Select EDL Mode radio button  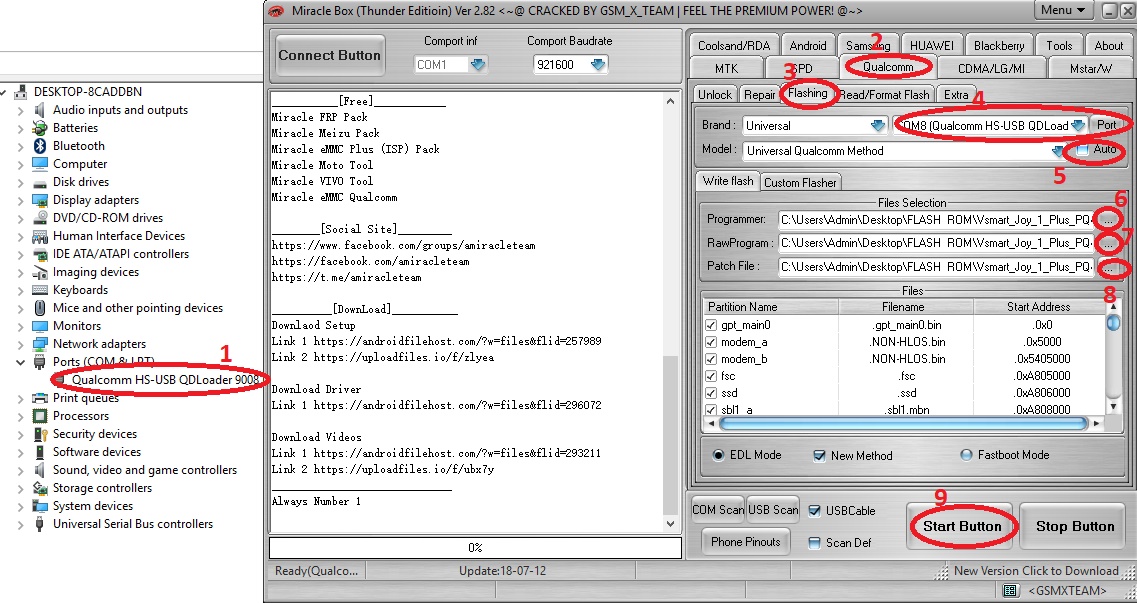719,455
